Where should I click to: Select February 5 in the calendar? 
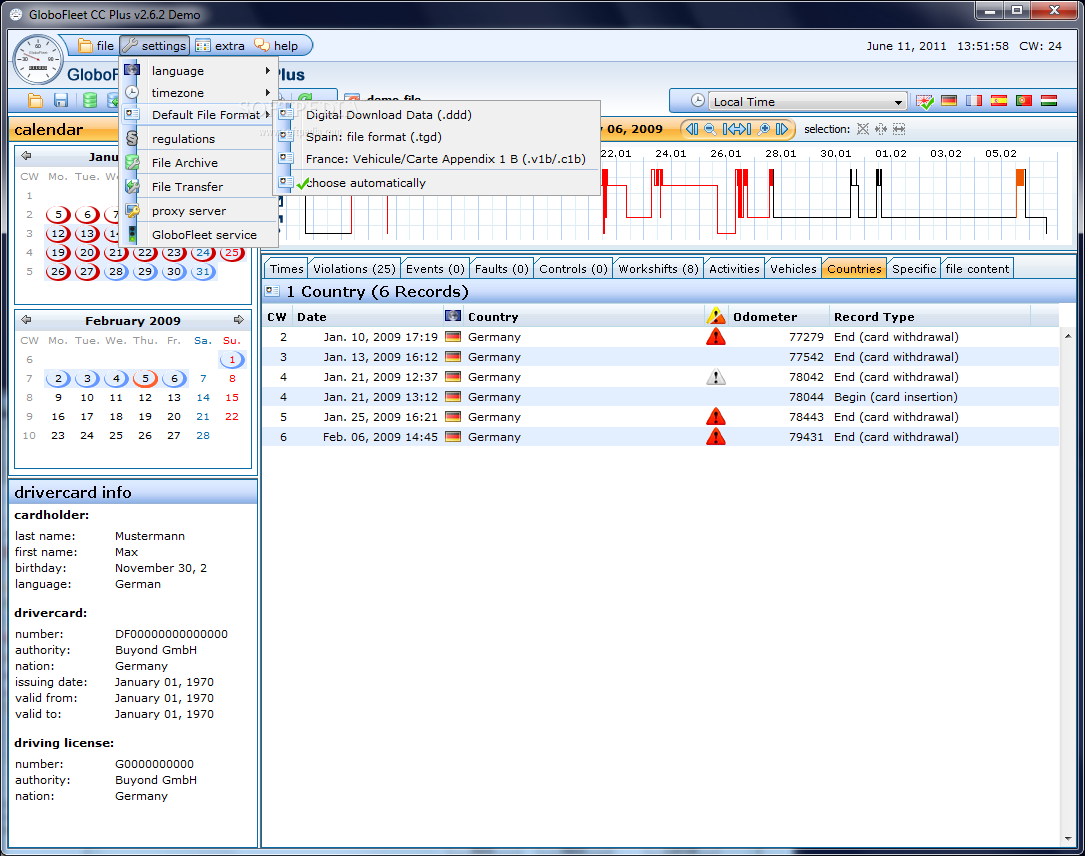click(145, 379)
